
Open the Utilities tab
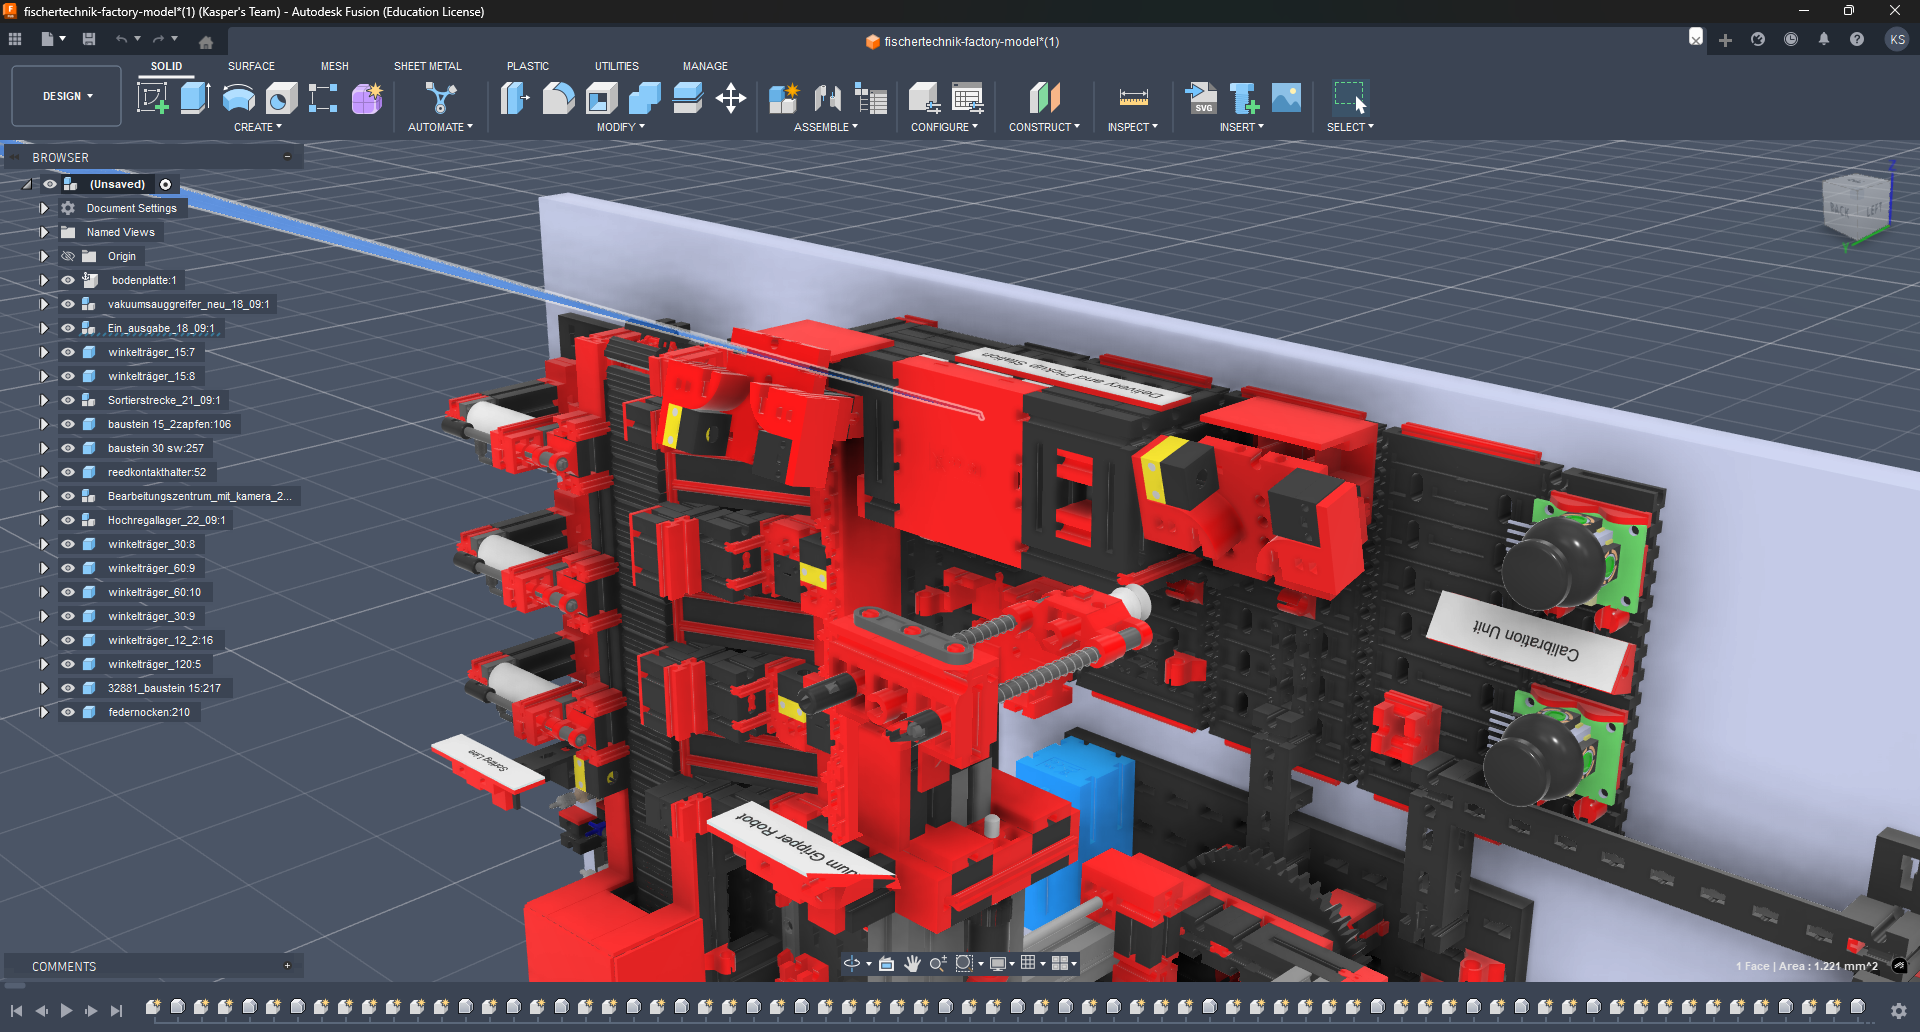[616, 66]
